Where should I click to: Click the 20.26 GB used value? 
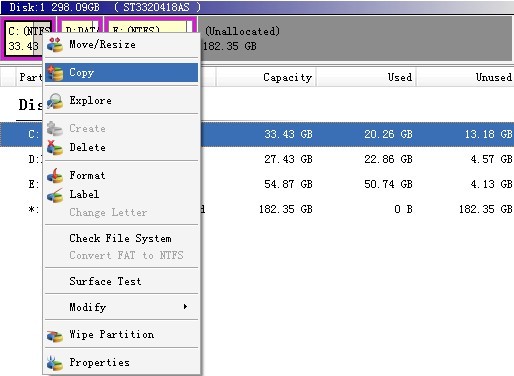388,134
